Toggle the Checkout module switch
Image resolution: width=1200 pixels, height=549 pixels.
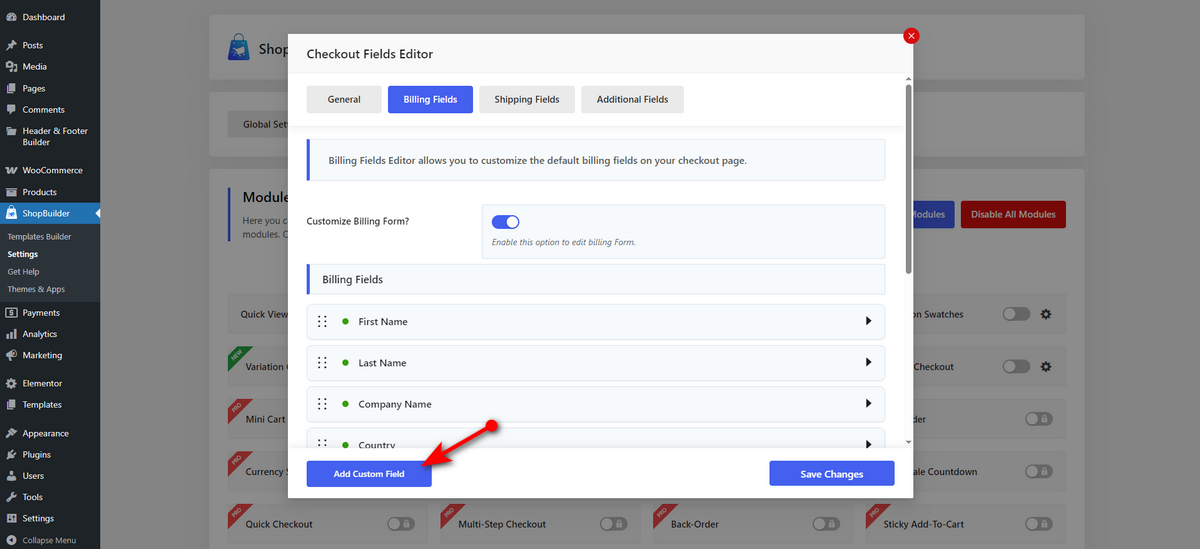click(1016, 367)
